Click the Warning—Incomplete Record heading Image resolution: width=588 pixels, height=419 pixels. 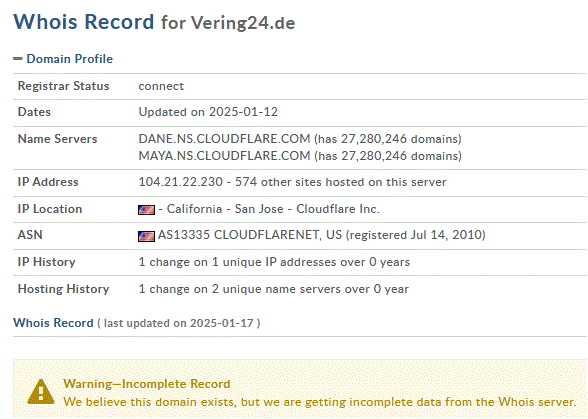pyautogui.click(x=147, y=384)
